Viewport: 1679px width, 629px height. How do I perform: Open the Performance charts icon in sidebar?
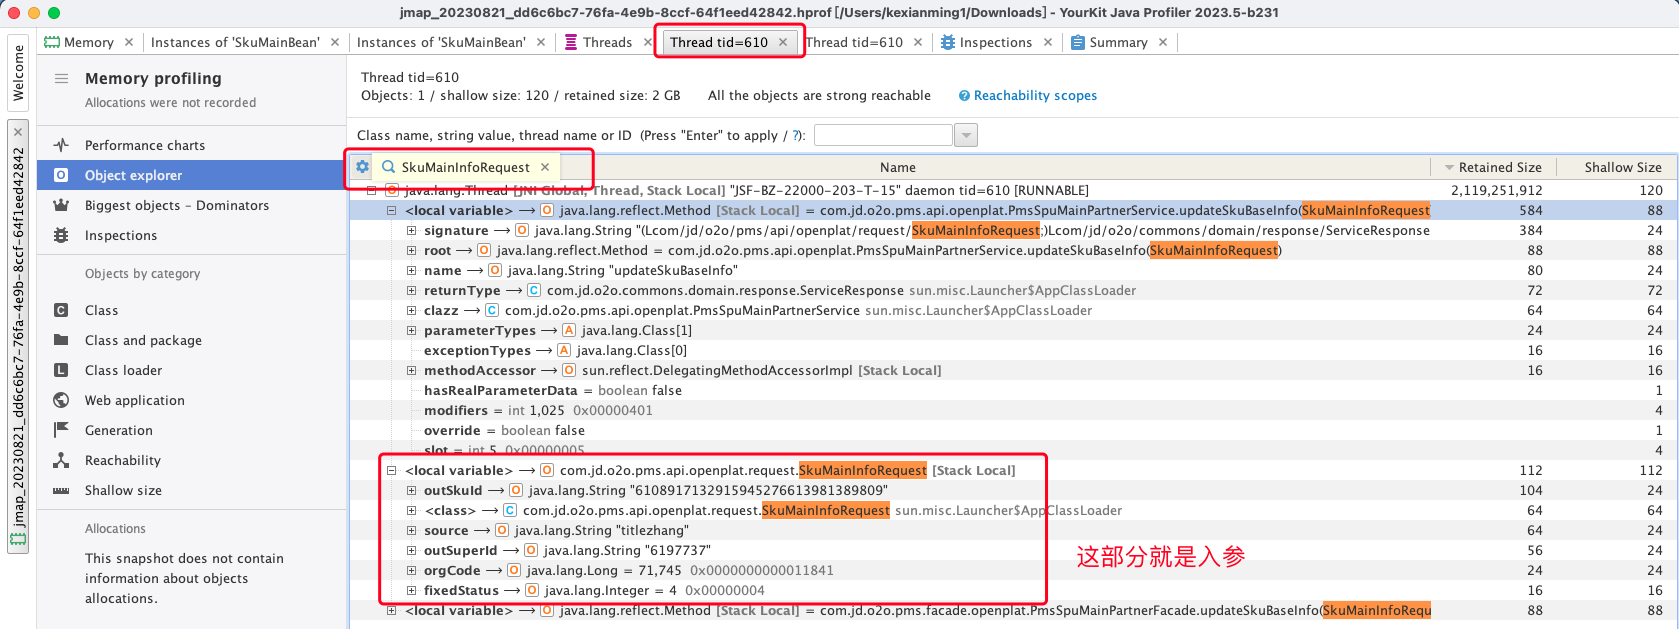61,145
